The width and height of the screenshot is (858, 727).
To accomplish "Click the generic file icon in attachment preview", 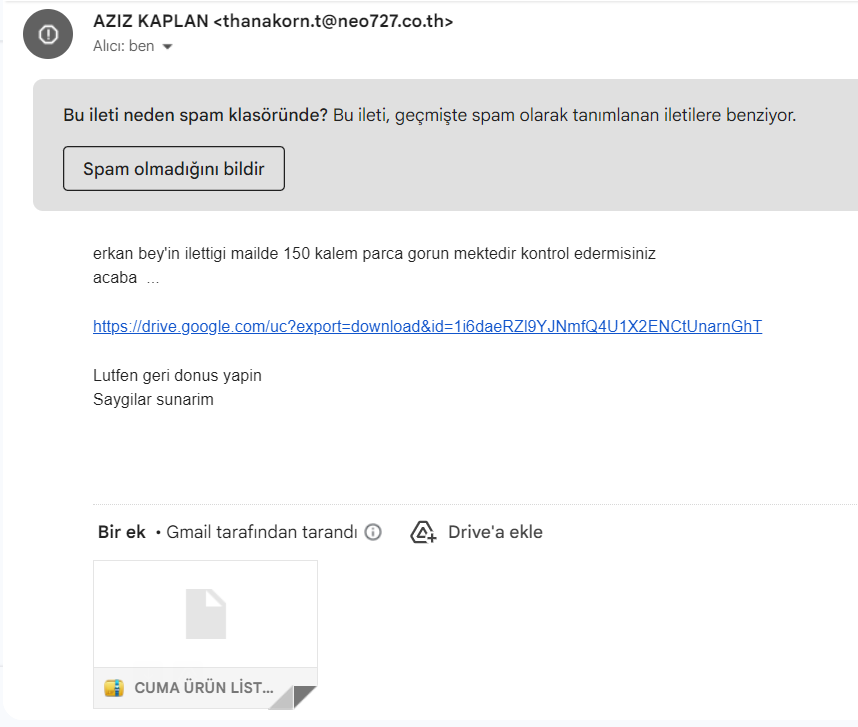I will tap(206, 614).
